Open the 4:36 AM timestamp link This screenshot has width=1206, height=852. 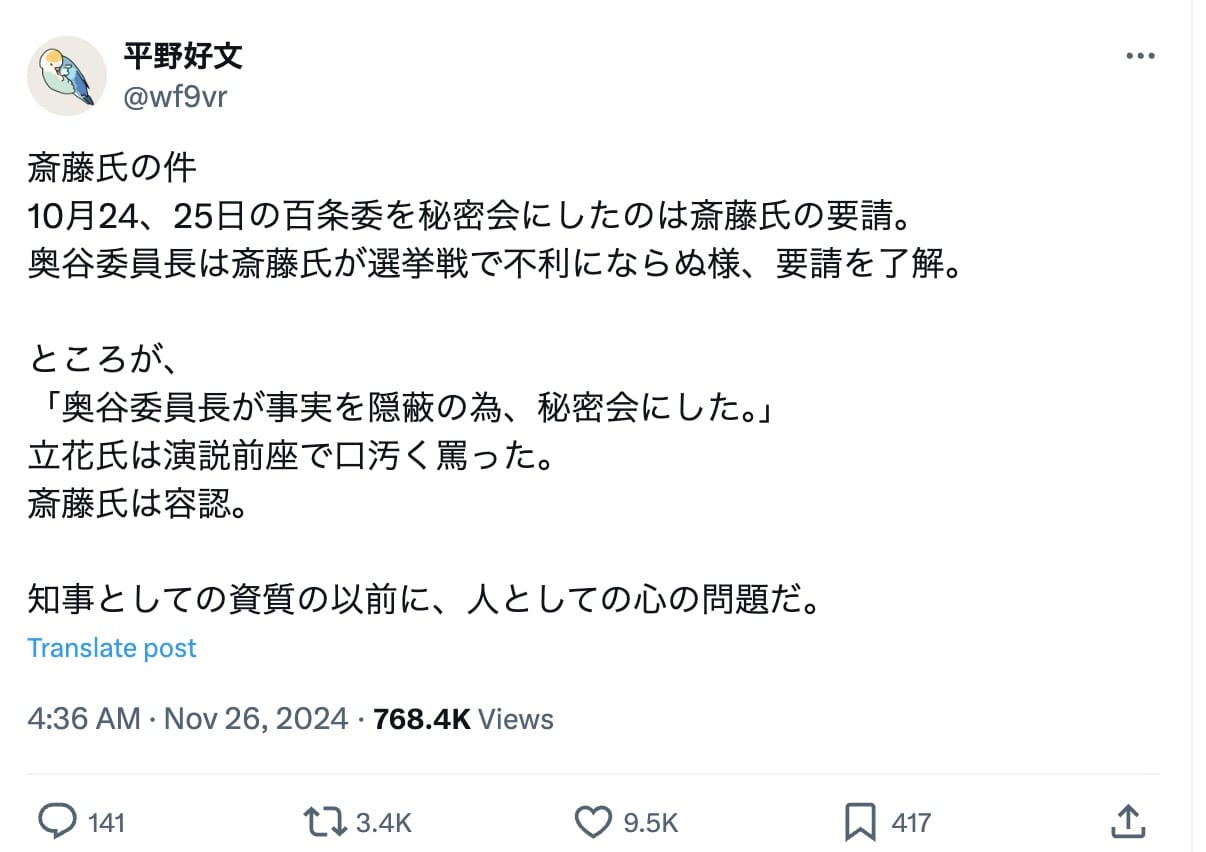[x=84, y=718]
